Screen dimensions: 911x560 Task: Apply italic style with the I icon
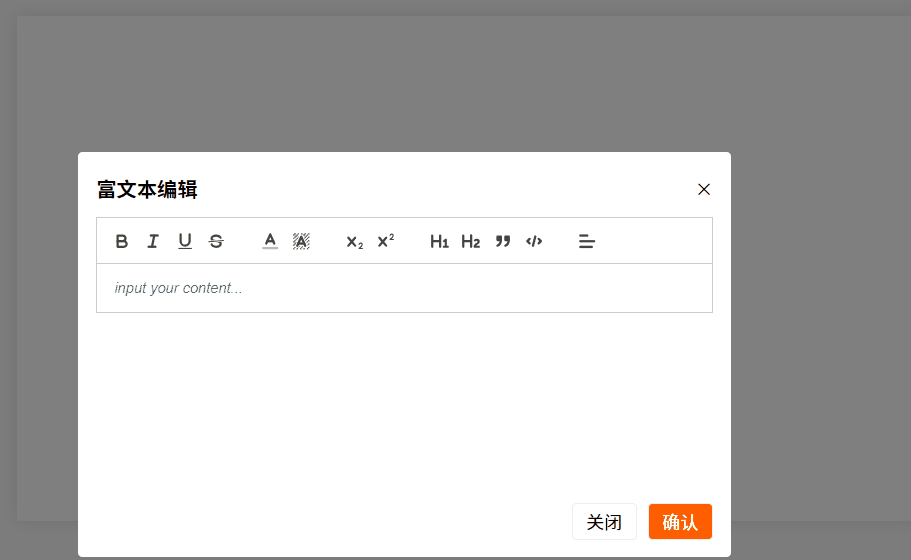pos(153,241)
